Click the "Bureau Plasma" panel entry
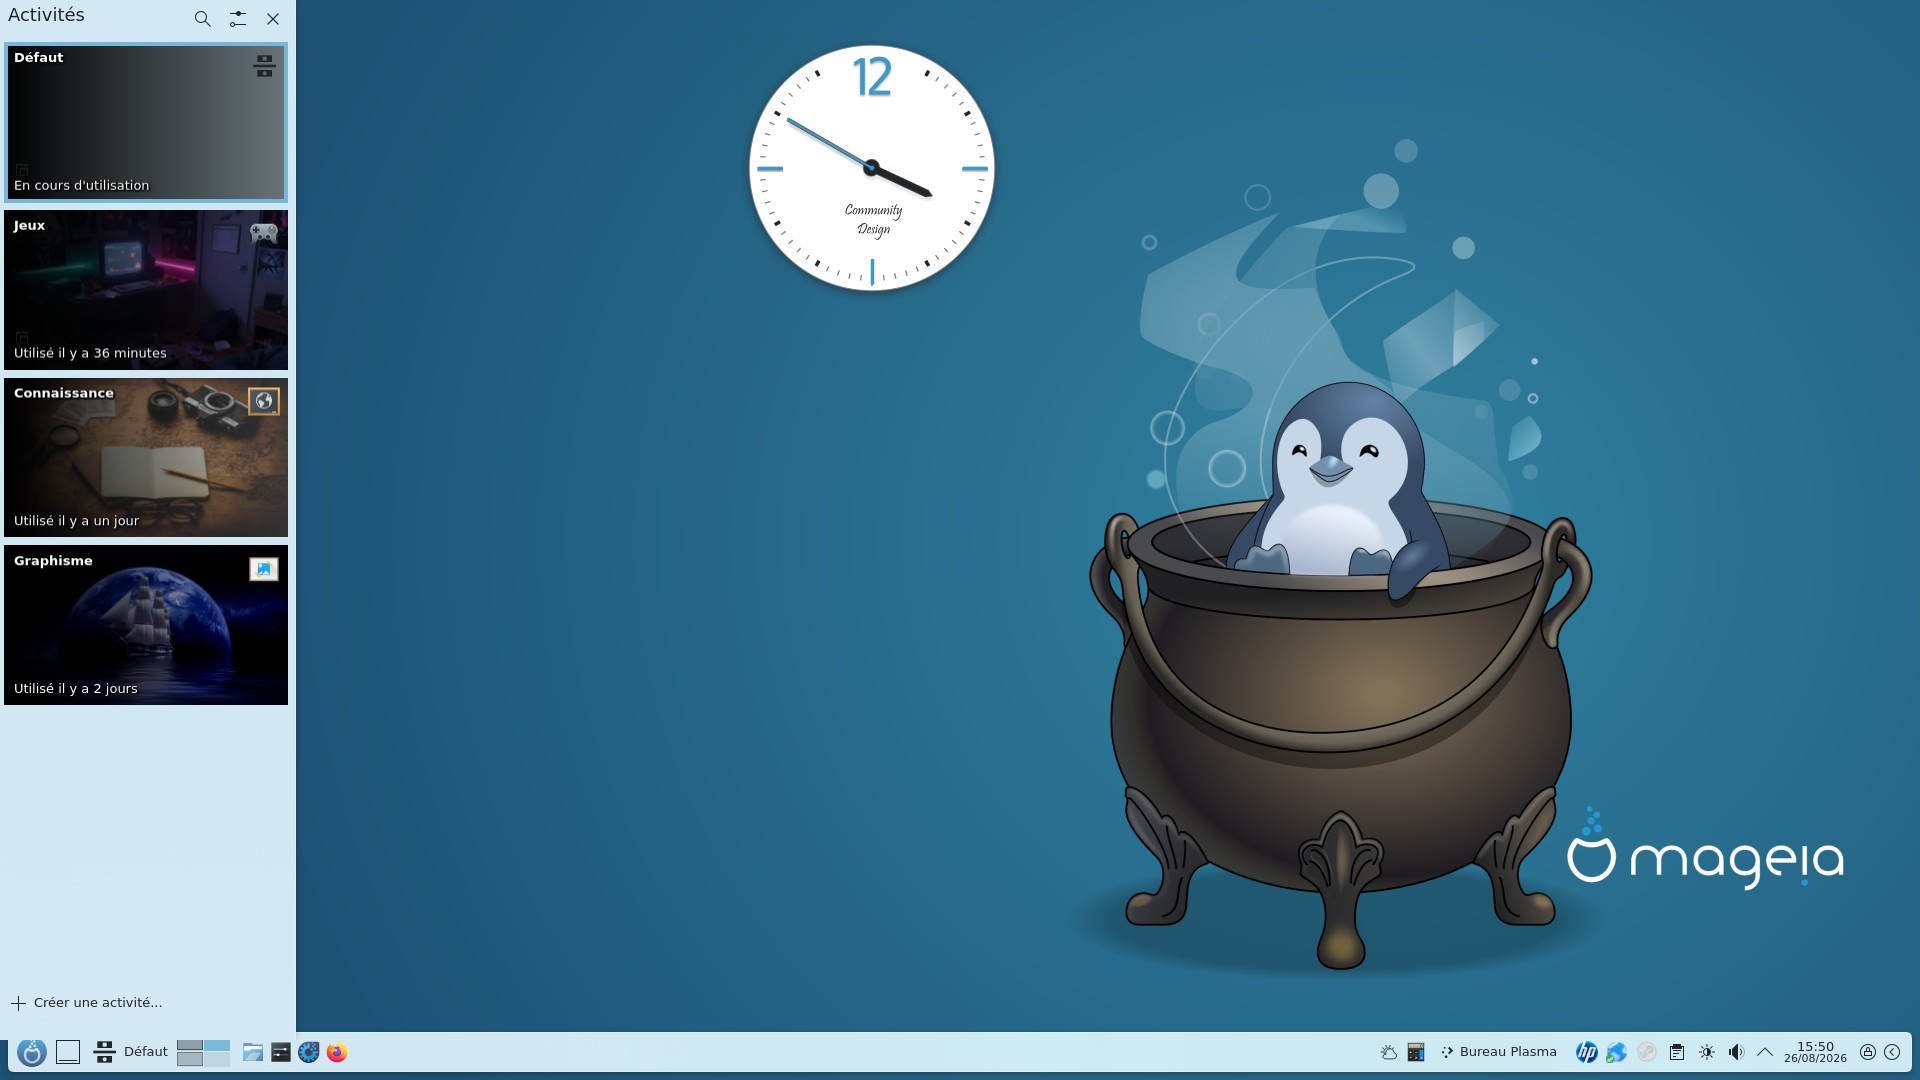The width and height of the screenshot is (1920, 1080). point(1498,1052)
